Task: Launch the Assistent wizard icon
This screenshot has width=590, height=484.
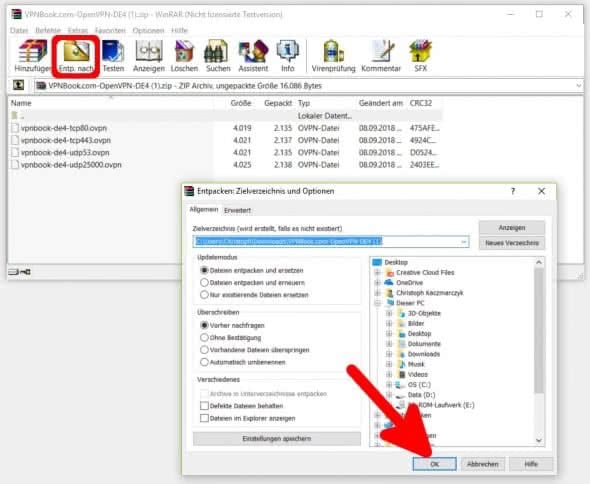Action: tap(253, 51)
